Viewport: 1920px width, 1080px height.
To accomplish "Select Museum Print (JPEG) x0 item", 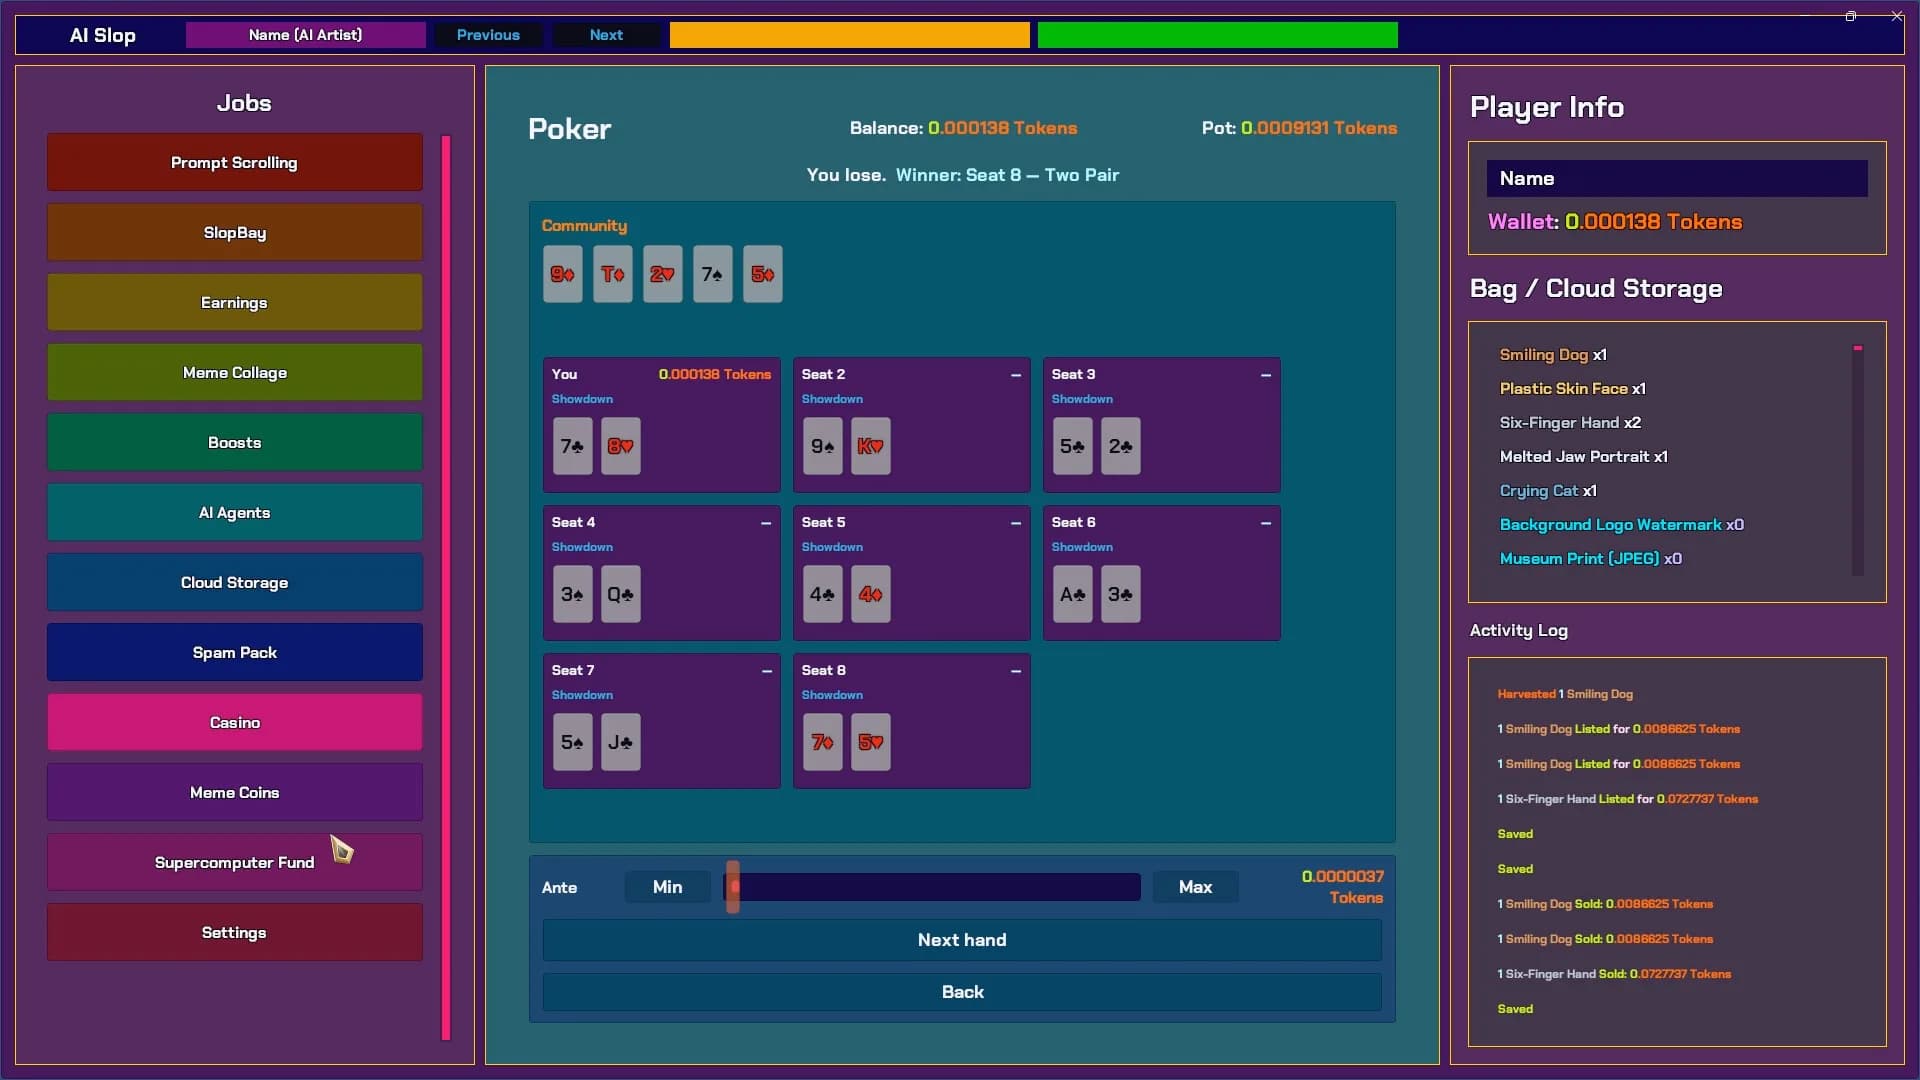I will [1590, 559].
